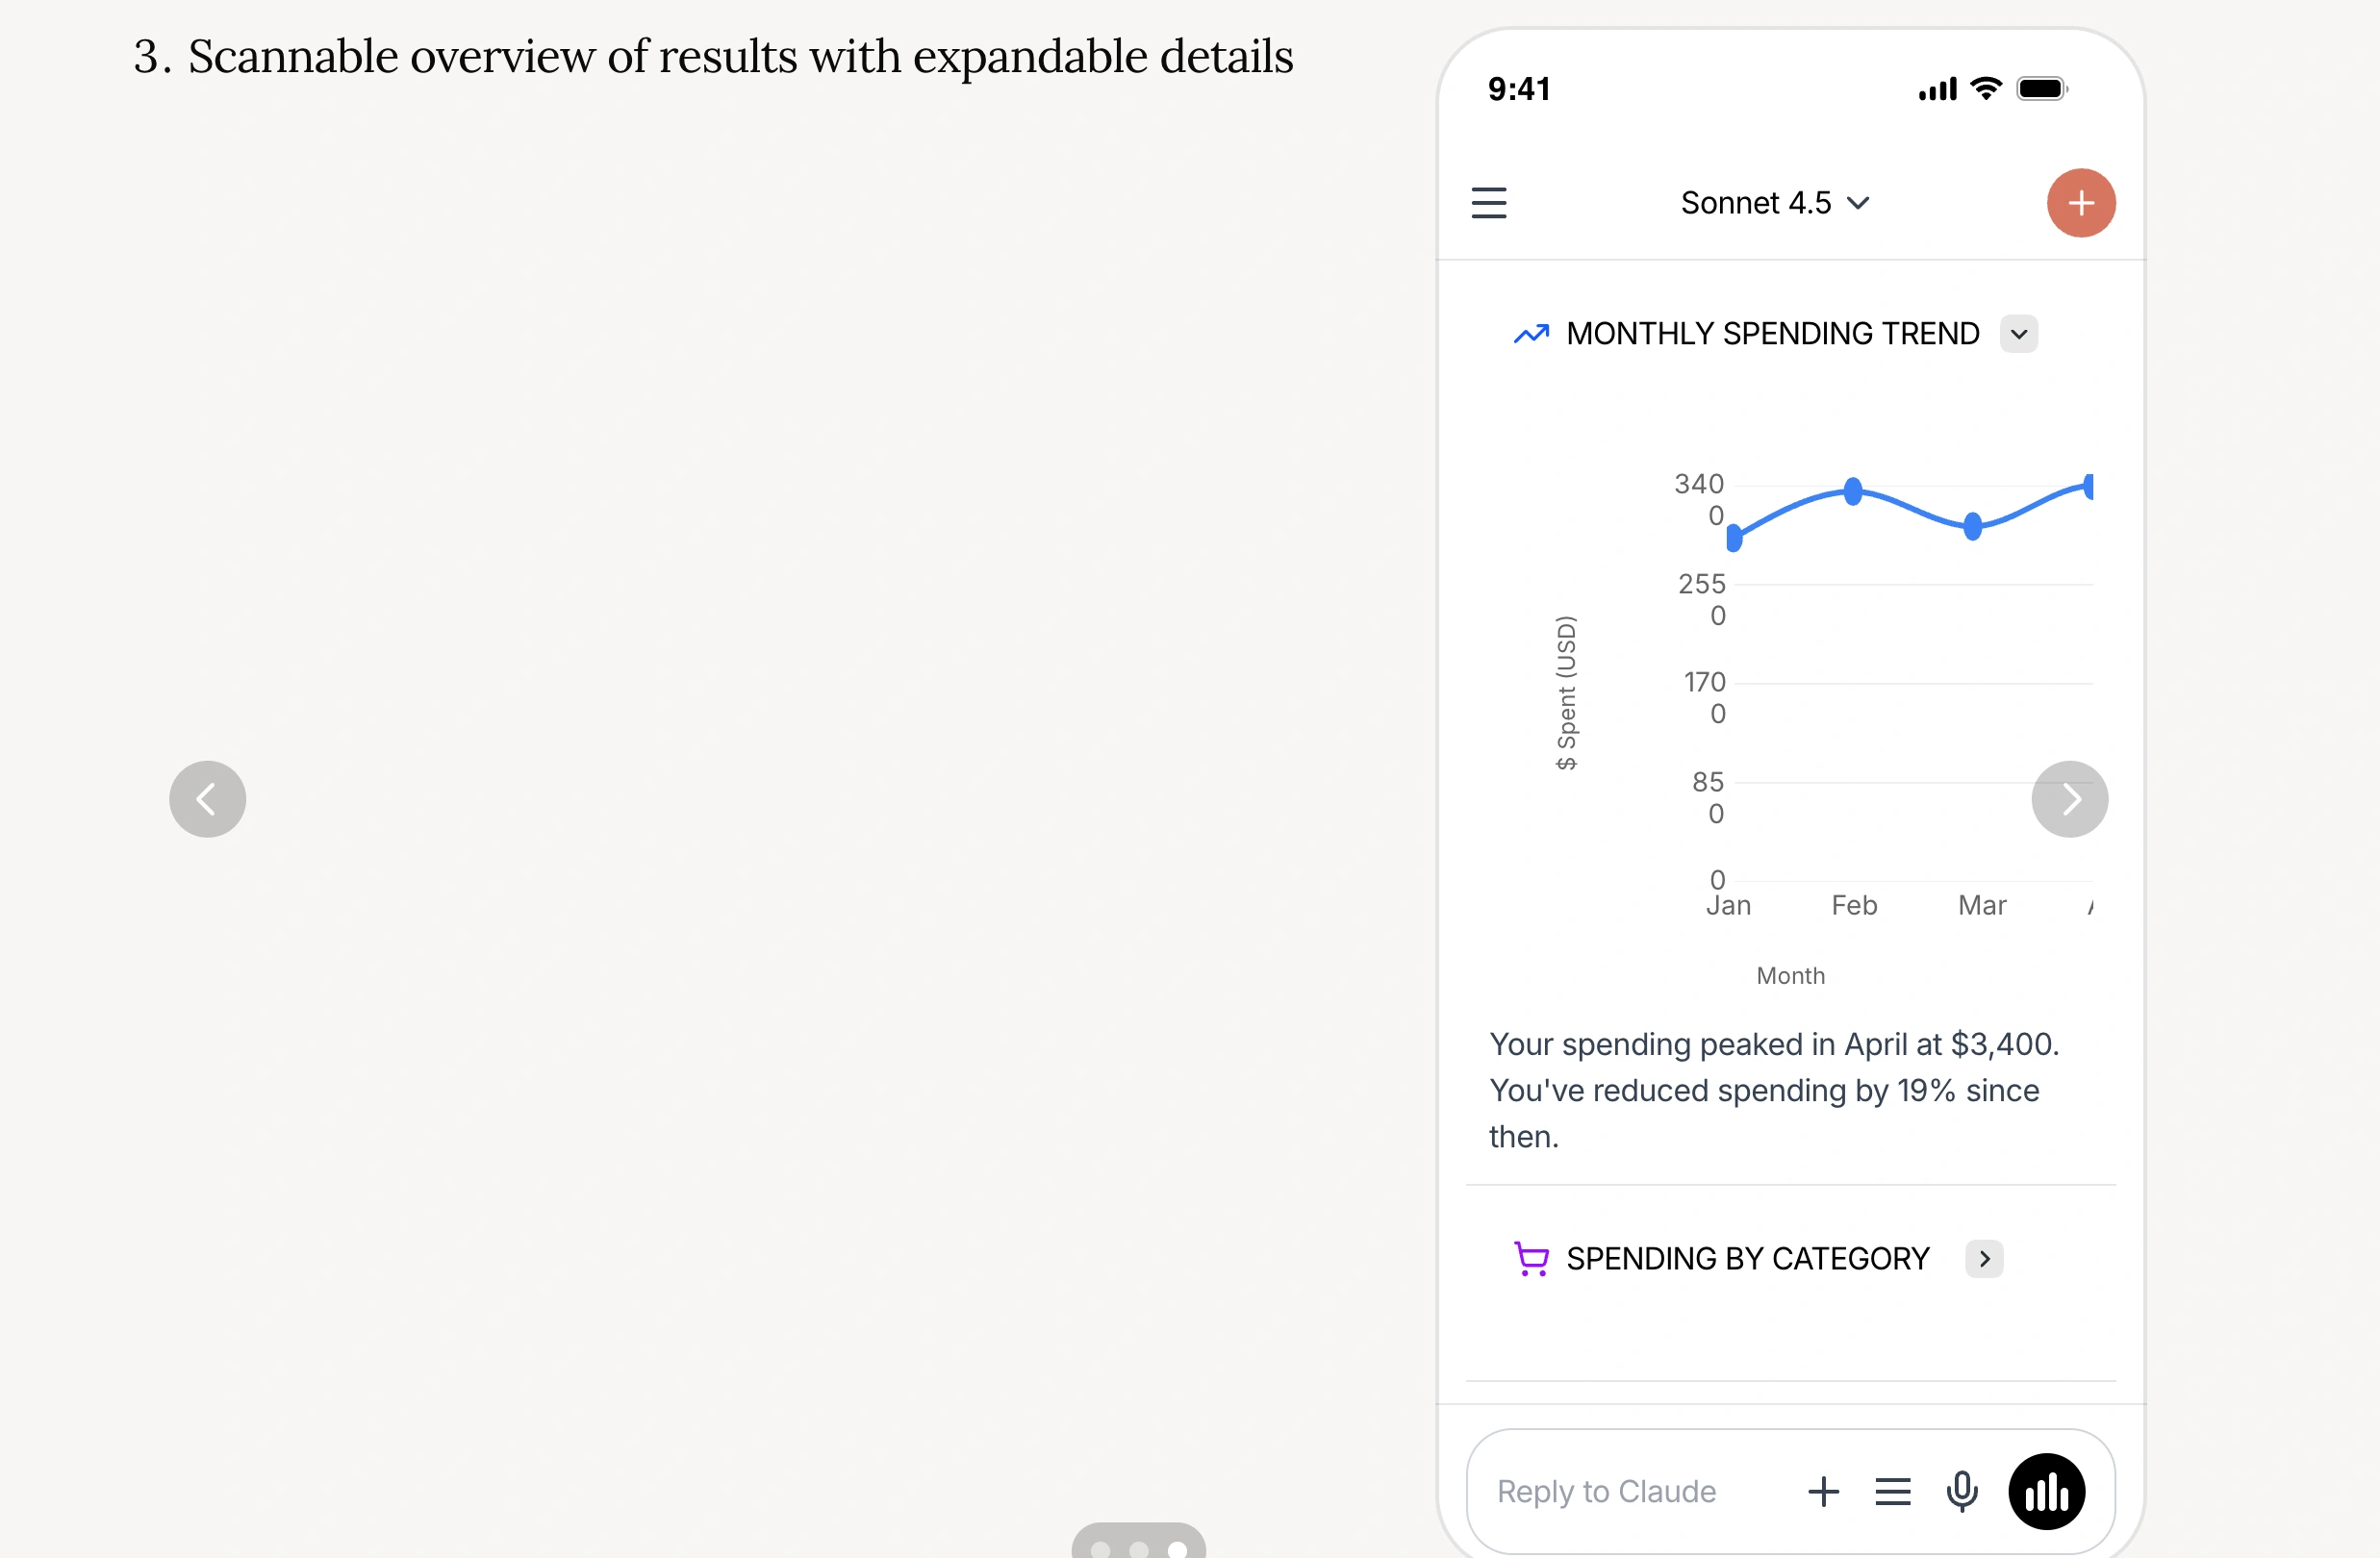The height and width of the screenshot is (1558, 2380).
Task: Go to next slide with right arrow
Action: click(x=2069, y=799)
